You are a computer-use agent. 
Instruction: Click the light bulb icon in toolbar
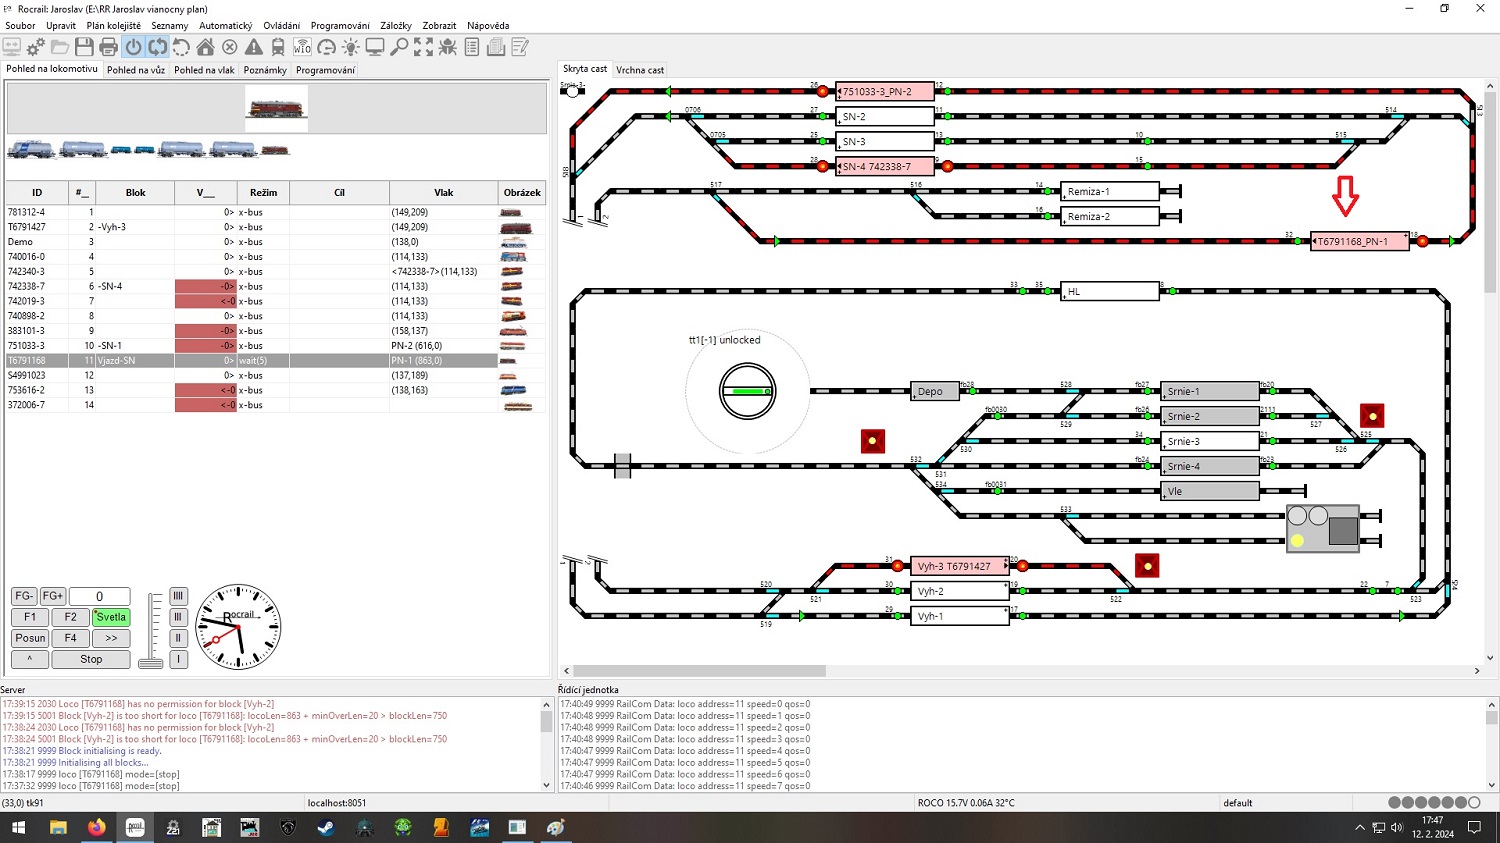tap(350, 47)
